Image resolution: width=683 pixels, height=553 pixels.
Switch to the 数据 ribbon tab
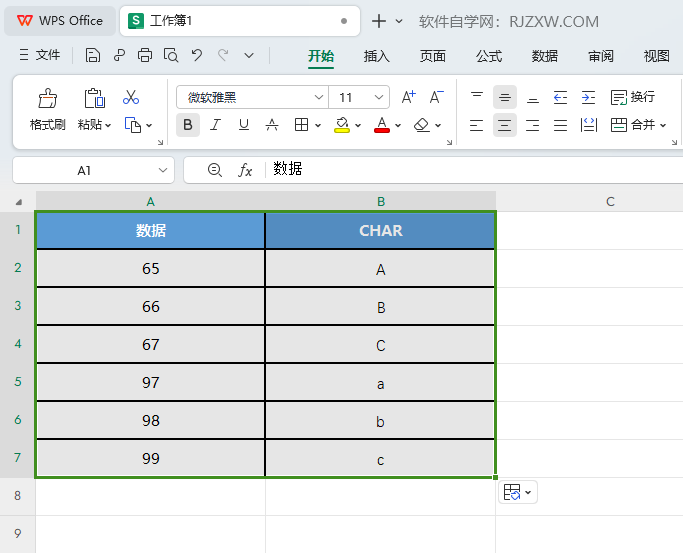tap(544, 56)
